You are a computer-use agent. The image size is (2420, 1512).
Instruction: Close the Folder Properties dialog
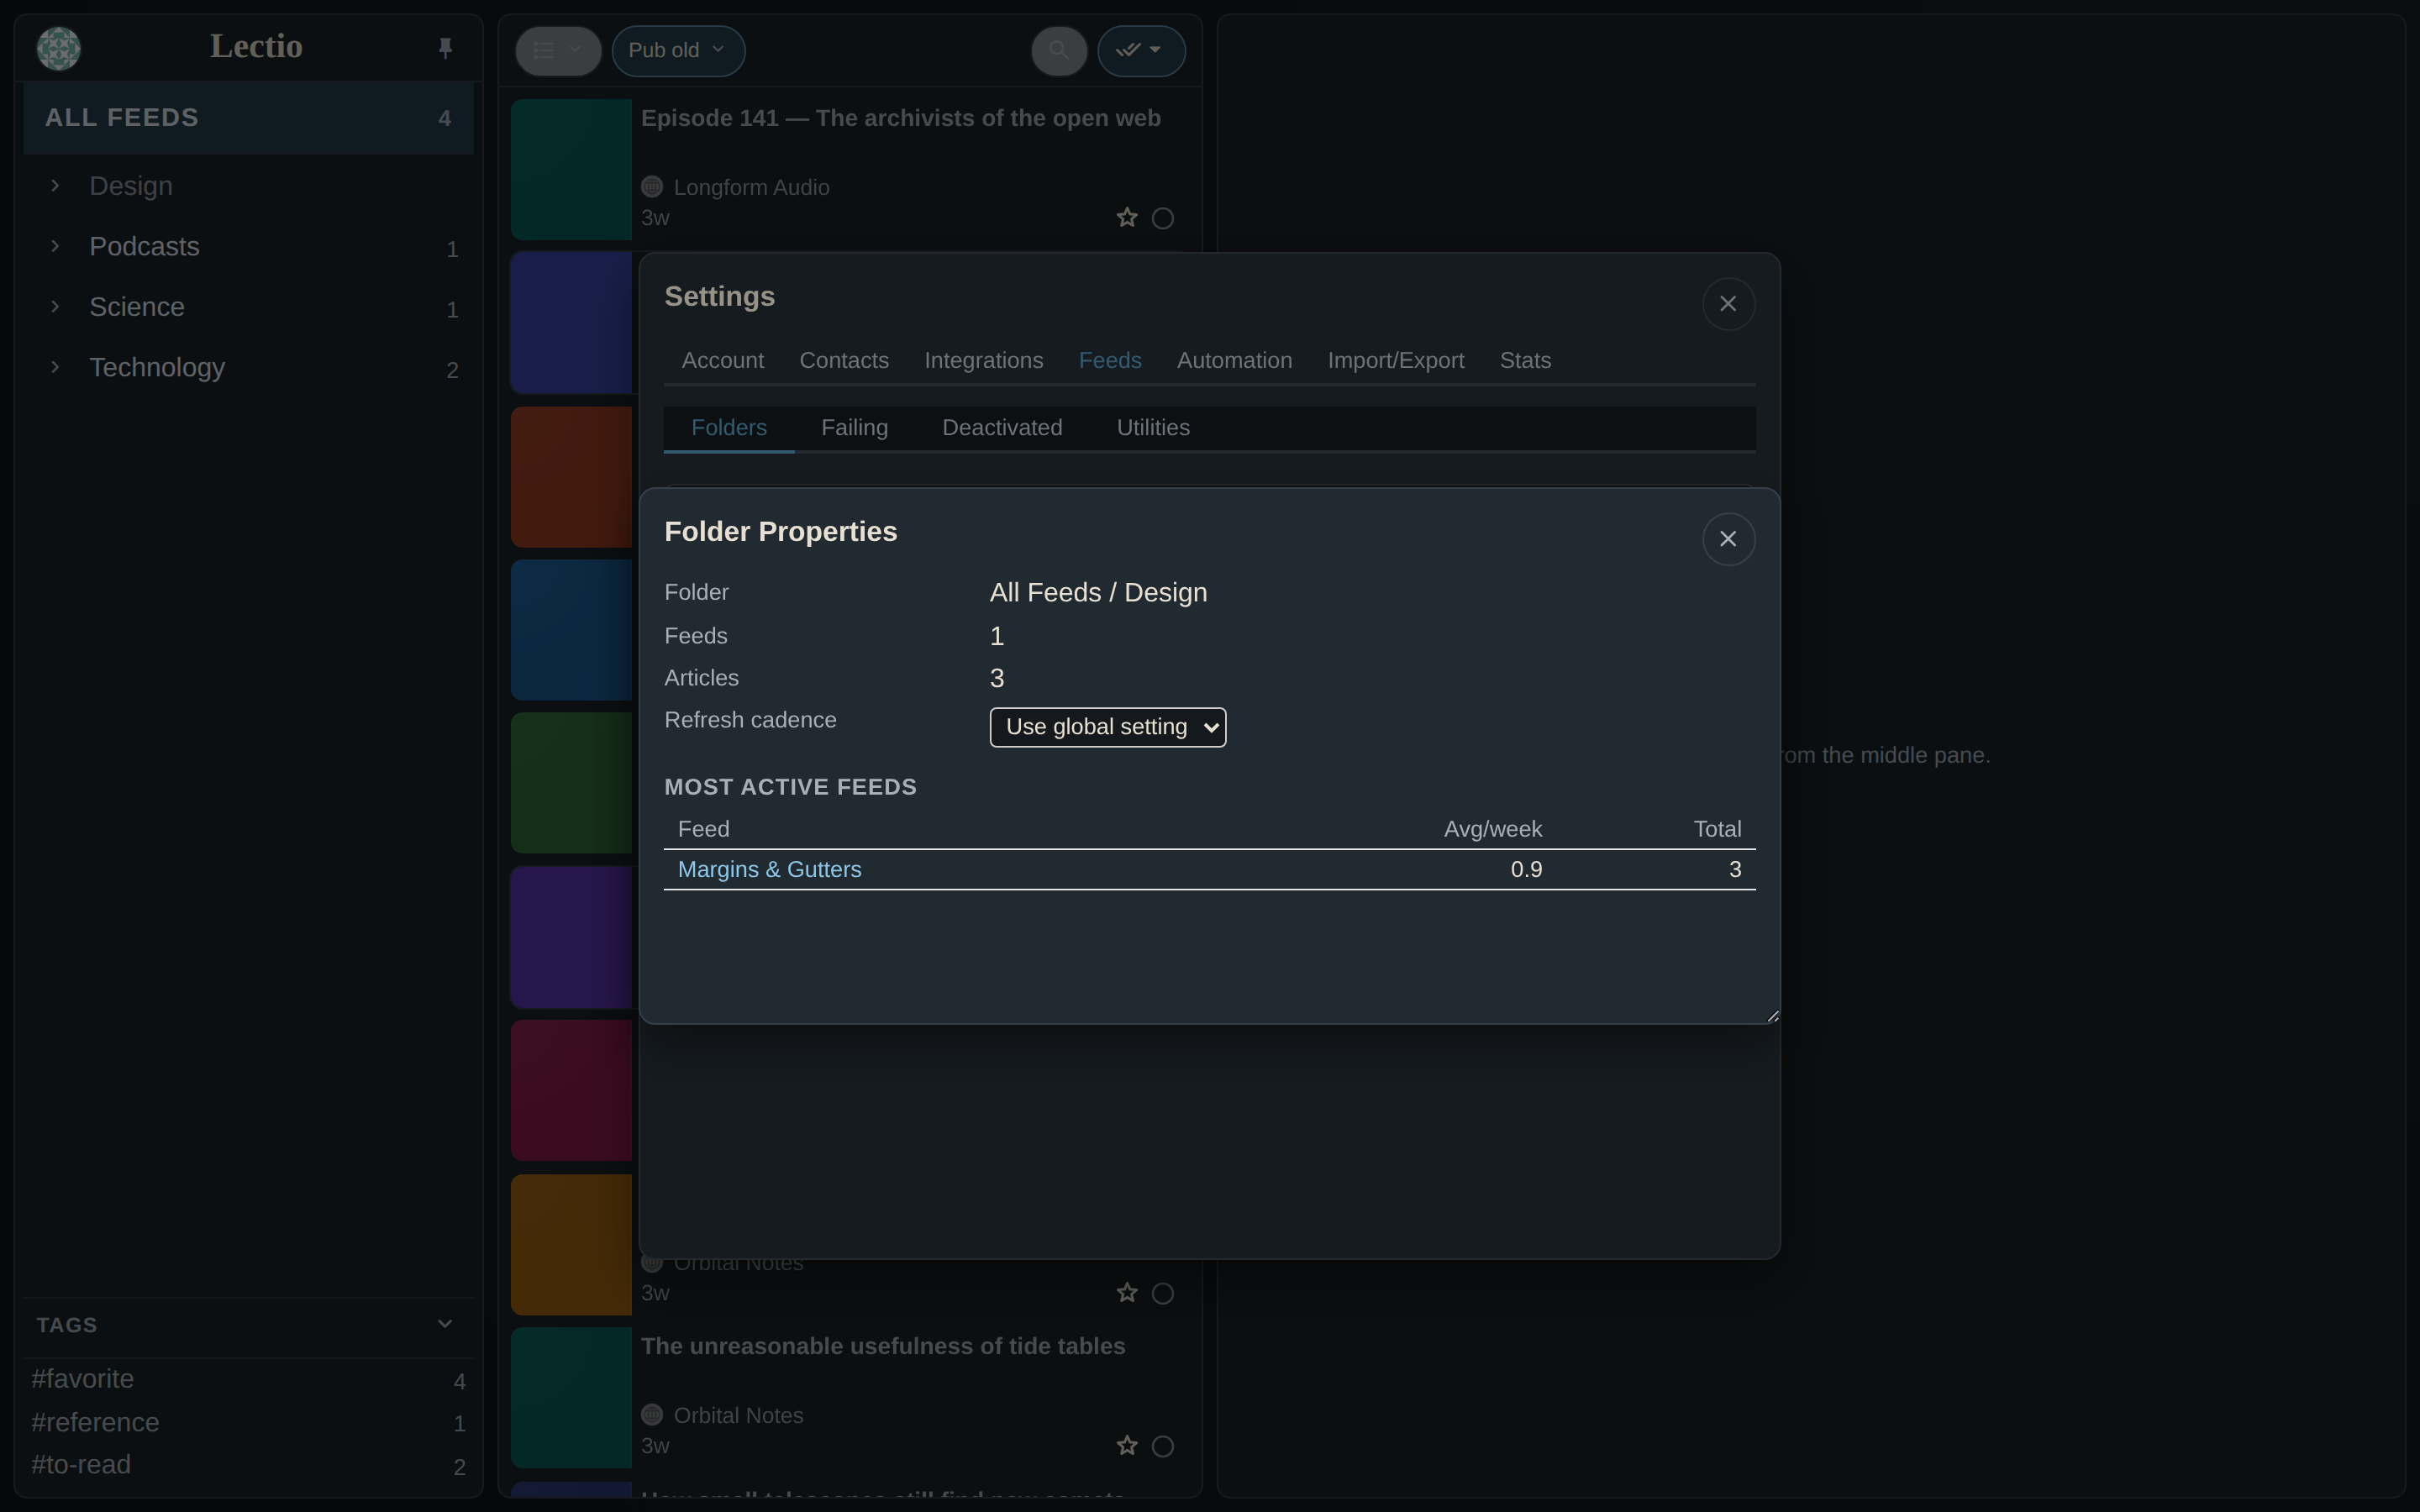click(1728, 539)
